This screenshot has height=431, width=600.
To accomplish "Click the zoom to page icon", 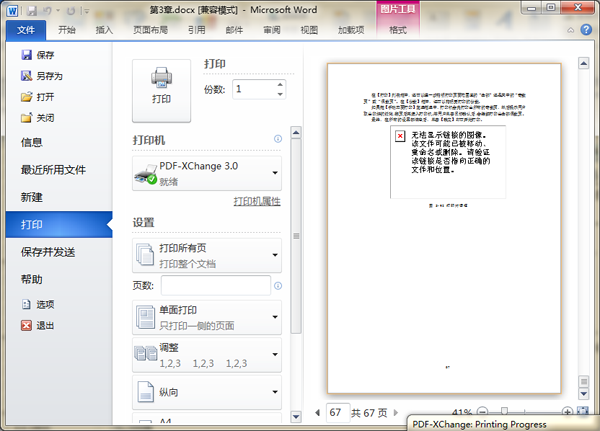I will (582, 412).
